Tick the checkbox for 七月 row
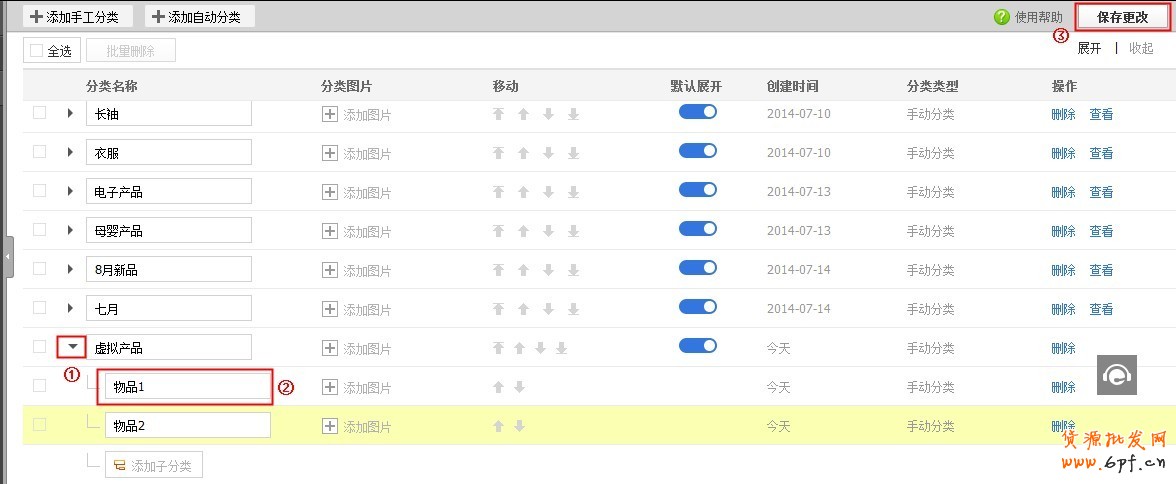 point(39,307)
